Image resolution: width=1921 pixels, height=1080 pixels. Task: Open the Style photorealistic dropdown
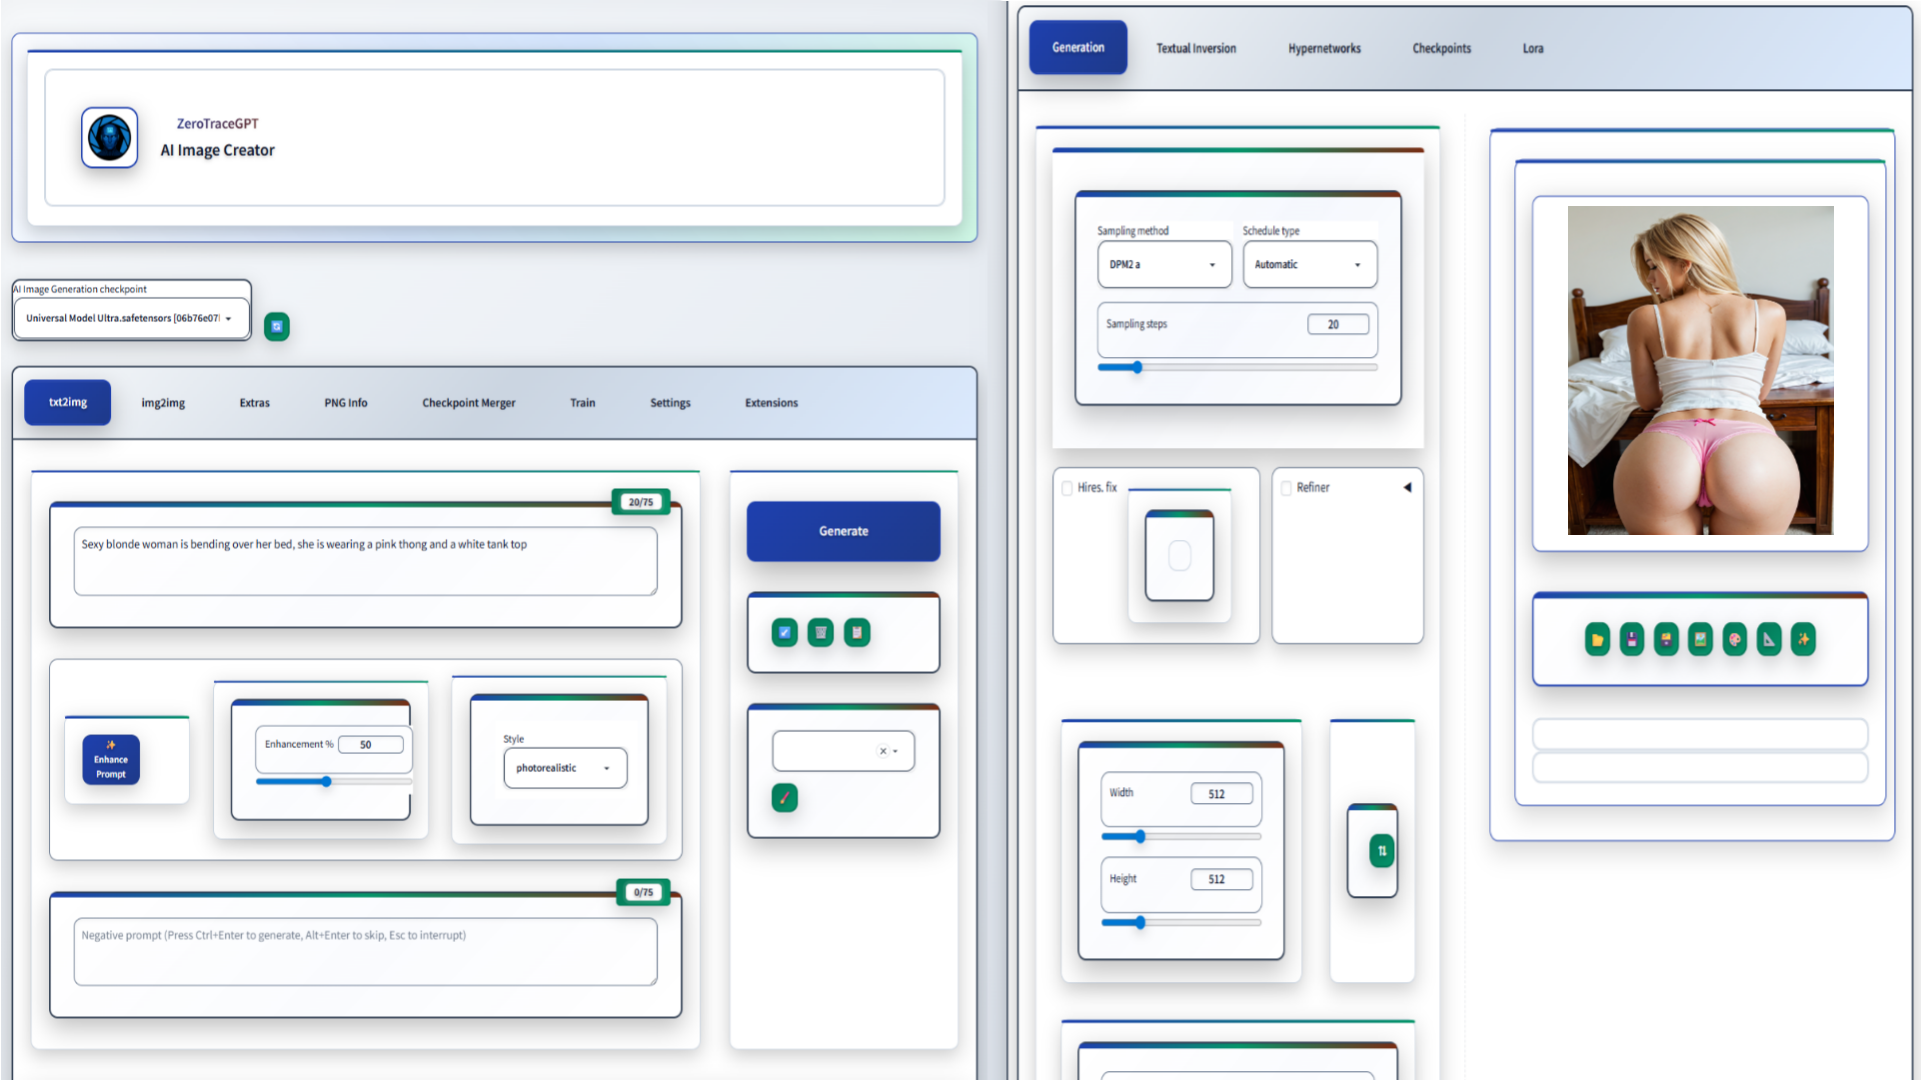(565, 768)
